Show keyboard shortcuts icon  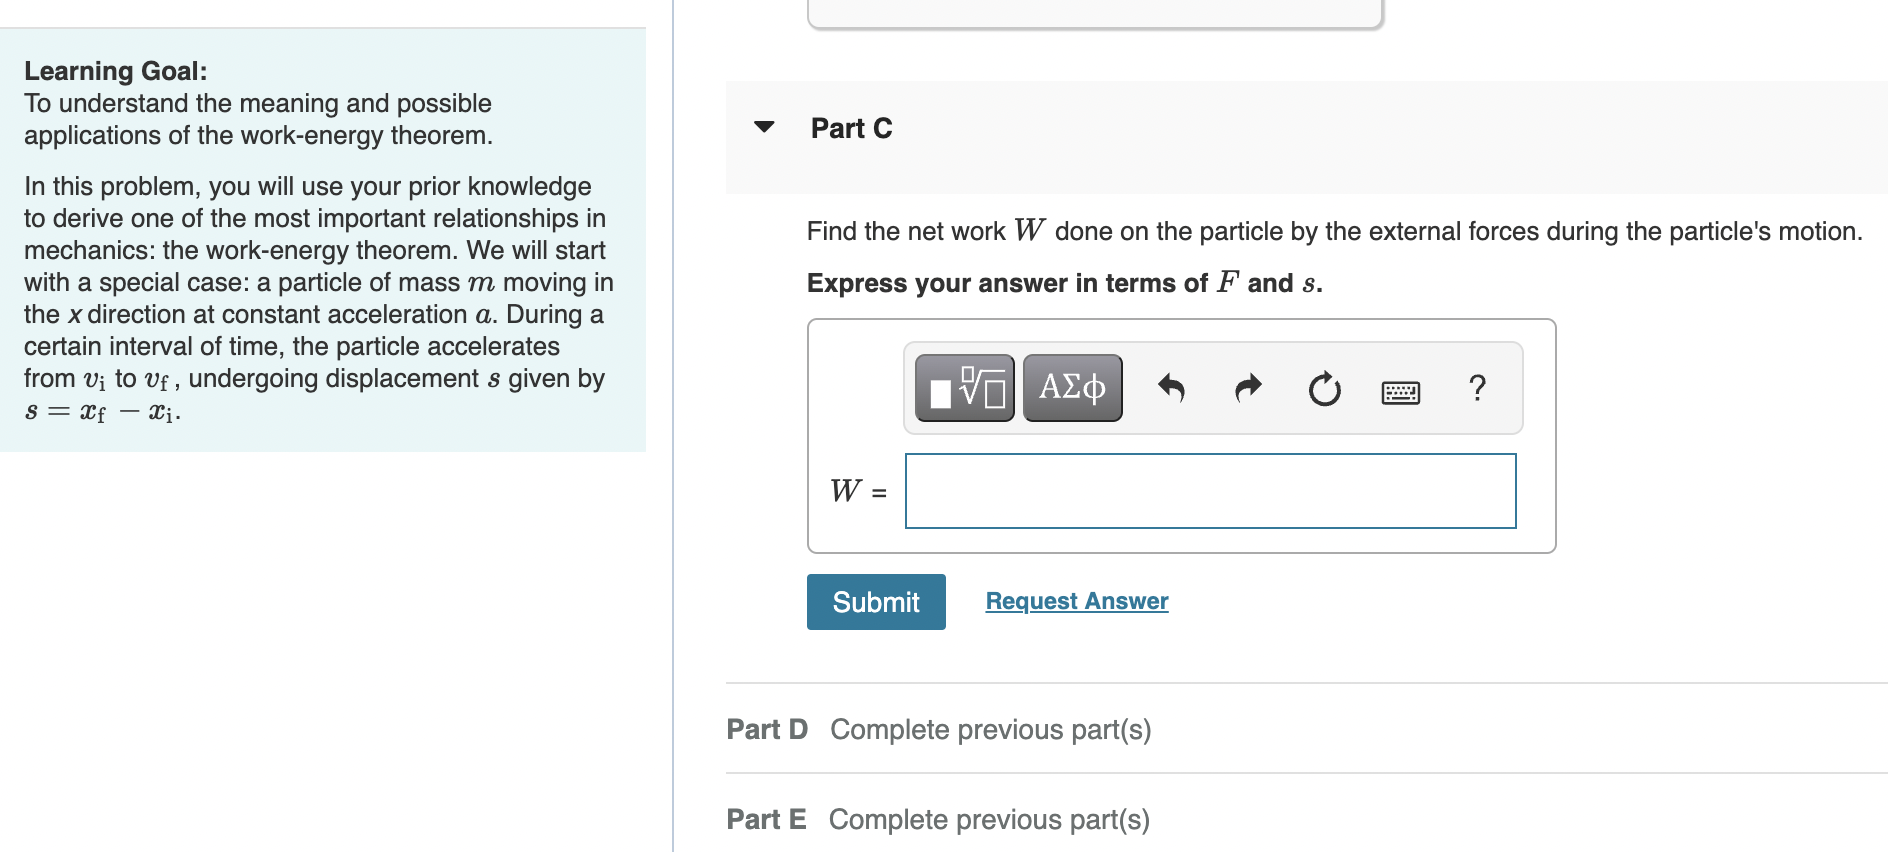coord(1400,392)
